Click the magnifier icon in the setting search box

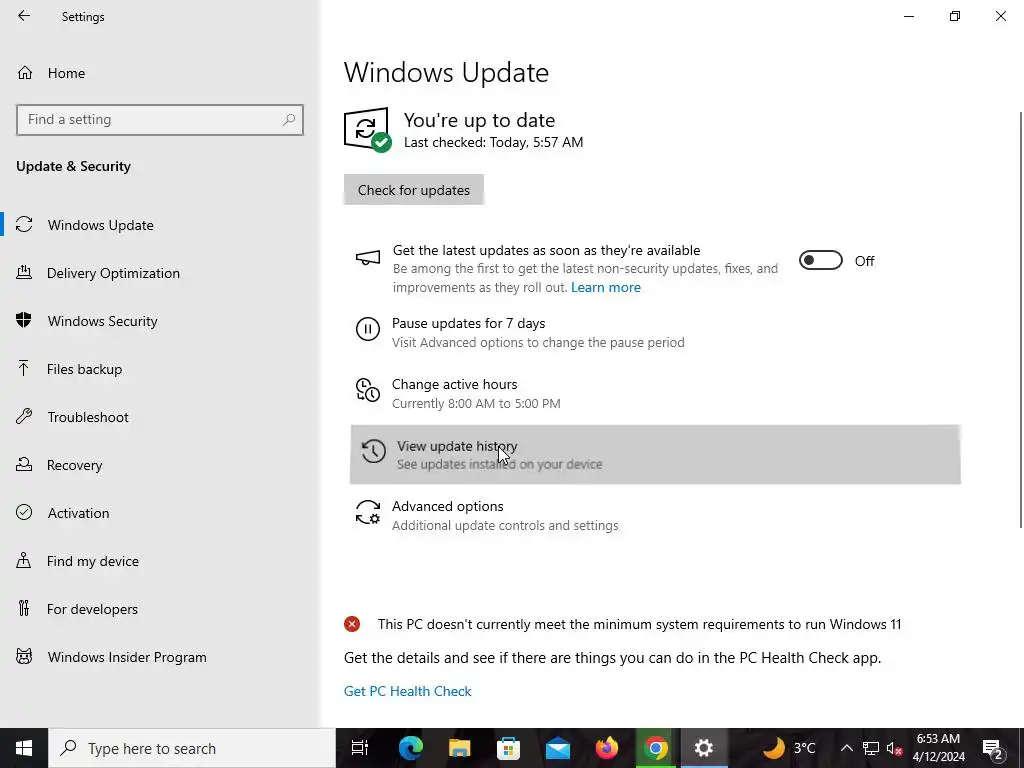pyautogui.click(x=289, y=120)
